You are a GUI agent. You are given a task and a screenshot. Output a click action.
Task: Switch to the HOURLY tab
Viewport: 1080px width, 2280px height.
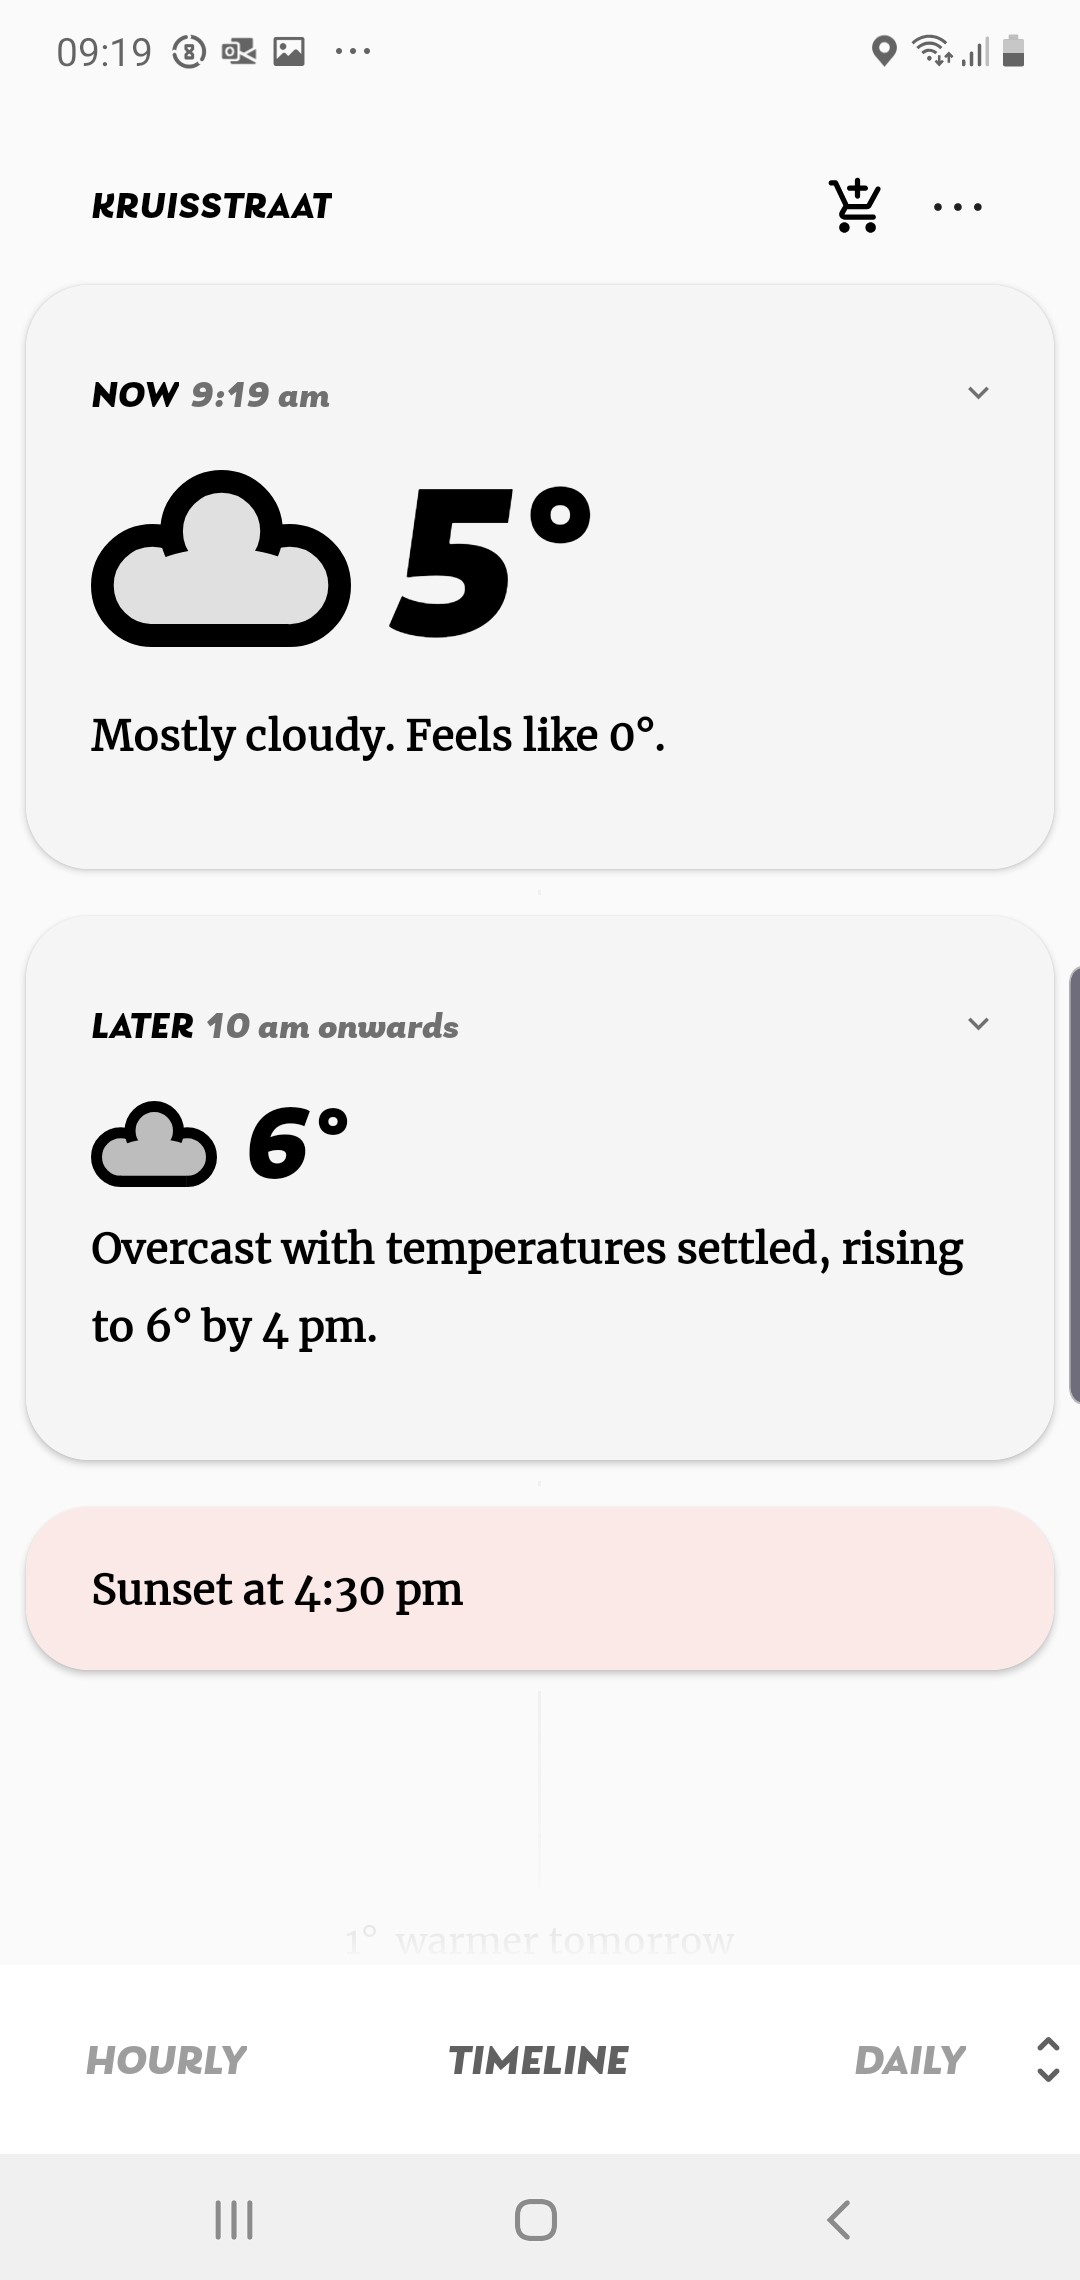166,2060
